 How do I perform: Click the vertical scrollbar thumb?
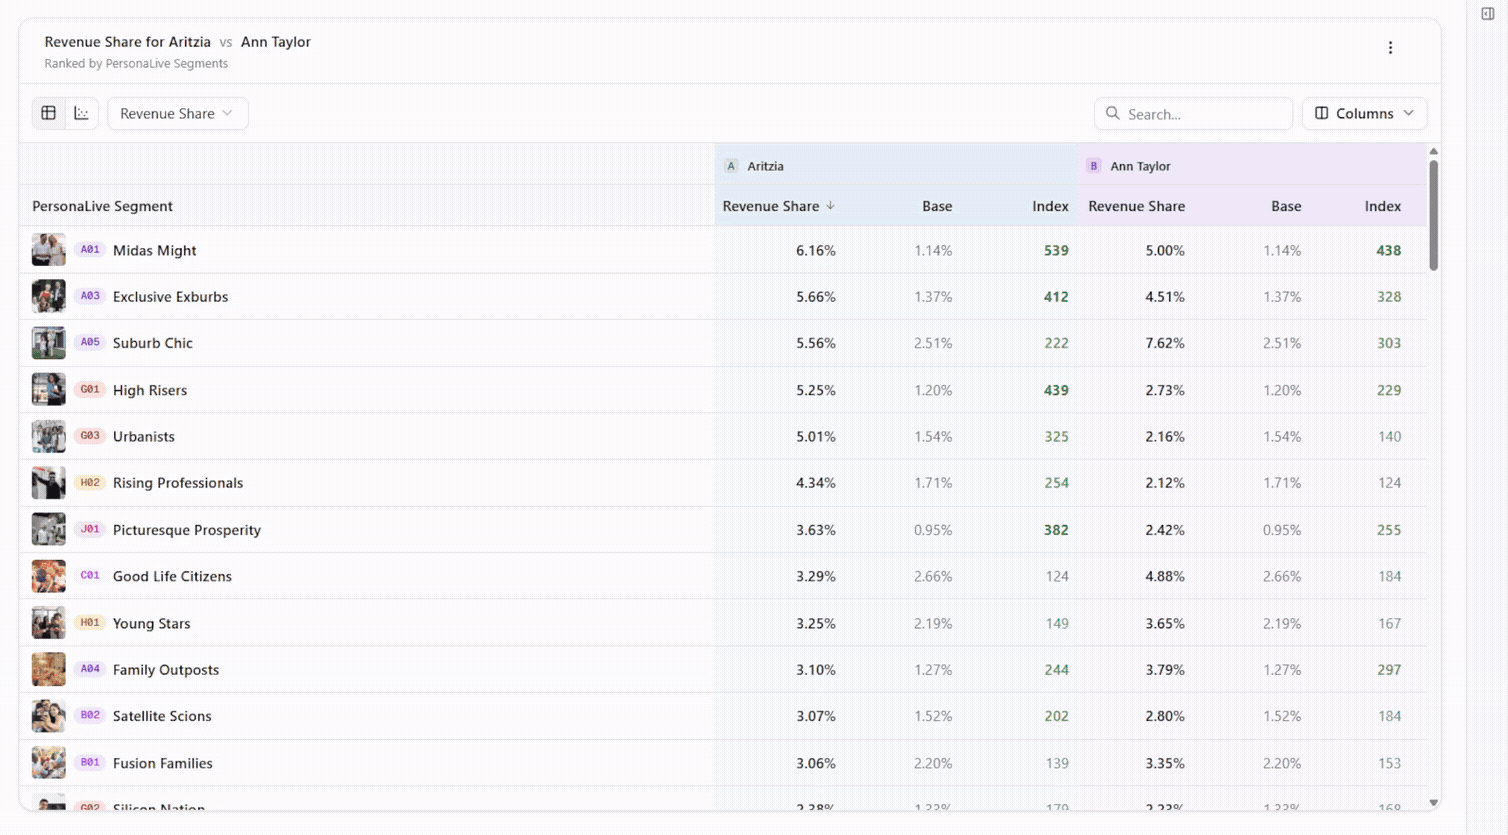click(1433, 215)
